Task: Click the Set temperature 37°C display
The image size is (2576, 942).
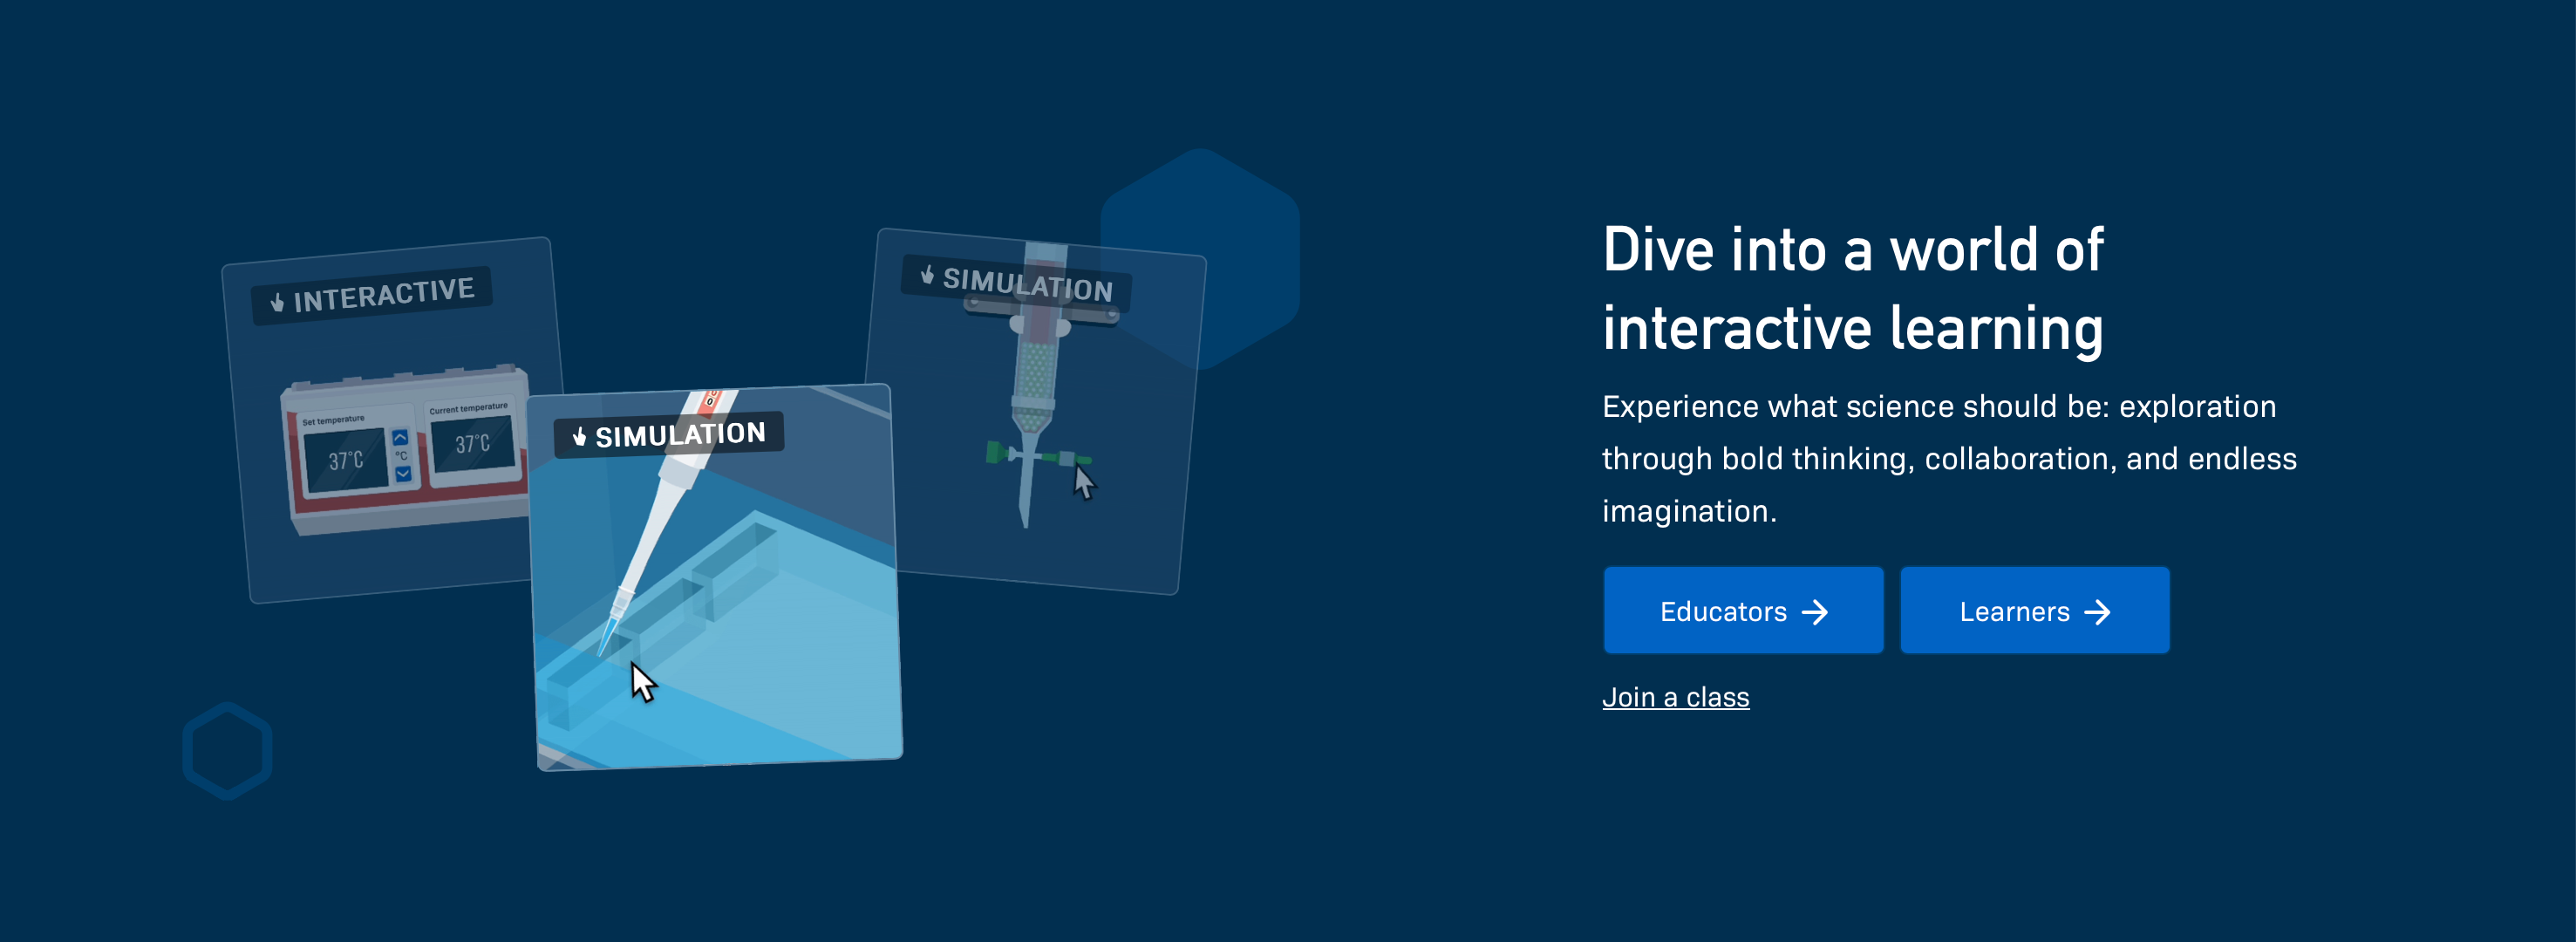Action: [346, 460]
